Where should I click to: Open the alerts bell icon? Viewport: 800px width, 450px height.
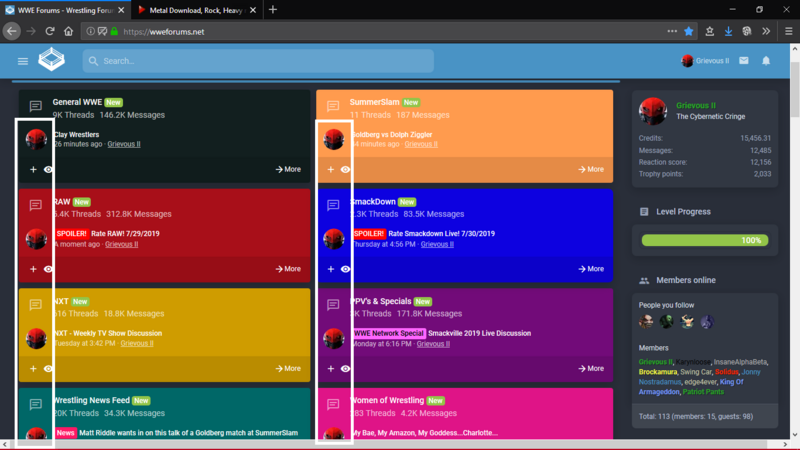click(766, 61)
